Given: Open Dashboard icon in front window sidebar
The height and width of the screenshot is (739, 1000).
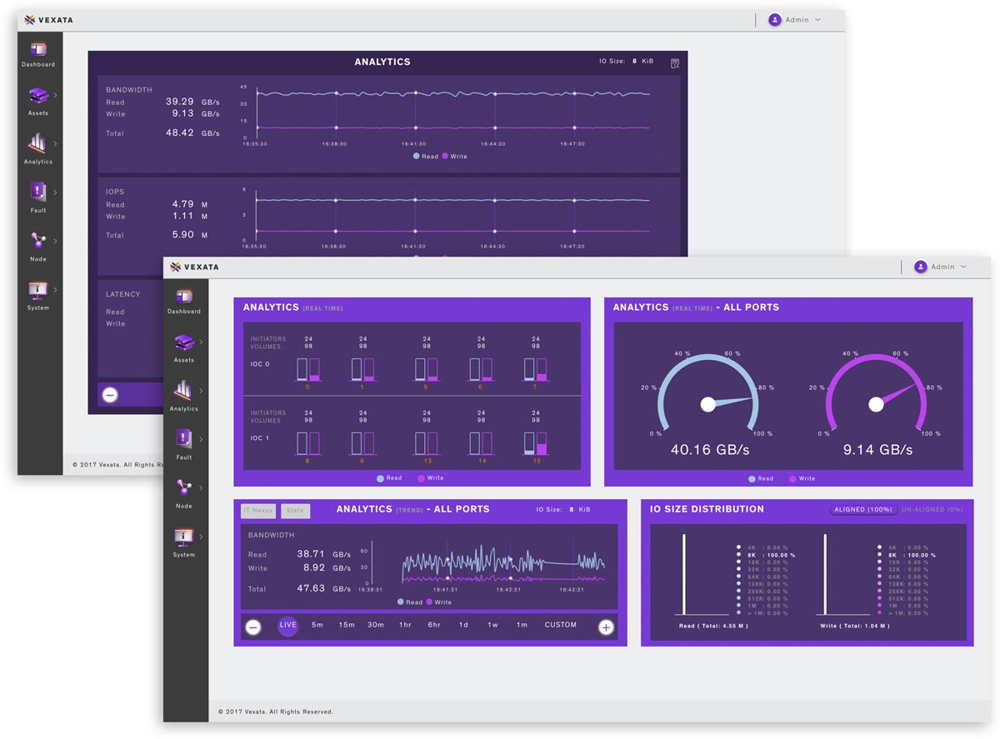Looking at the screenshot, I should [184, 299].
